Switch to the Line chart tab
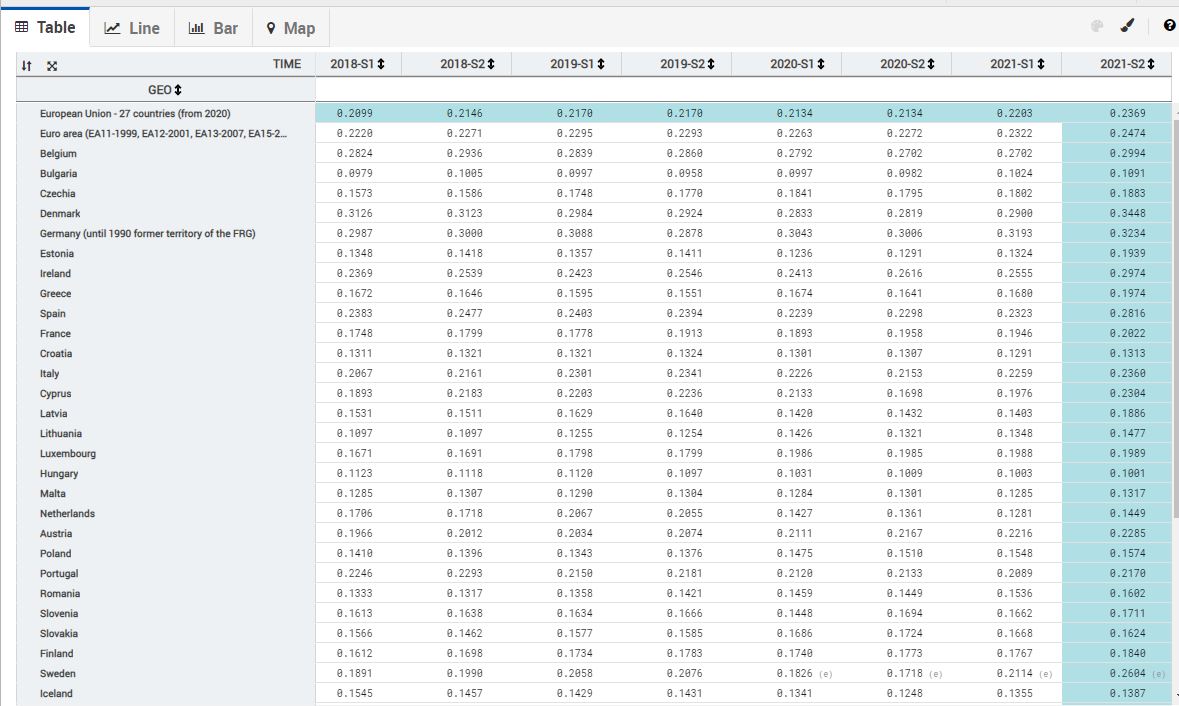Image resolution: width=1179 pixels, height=706 pixels. pos(132,28)
